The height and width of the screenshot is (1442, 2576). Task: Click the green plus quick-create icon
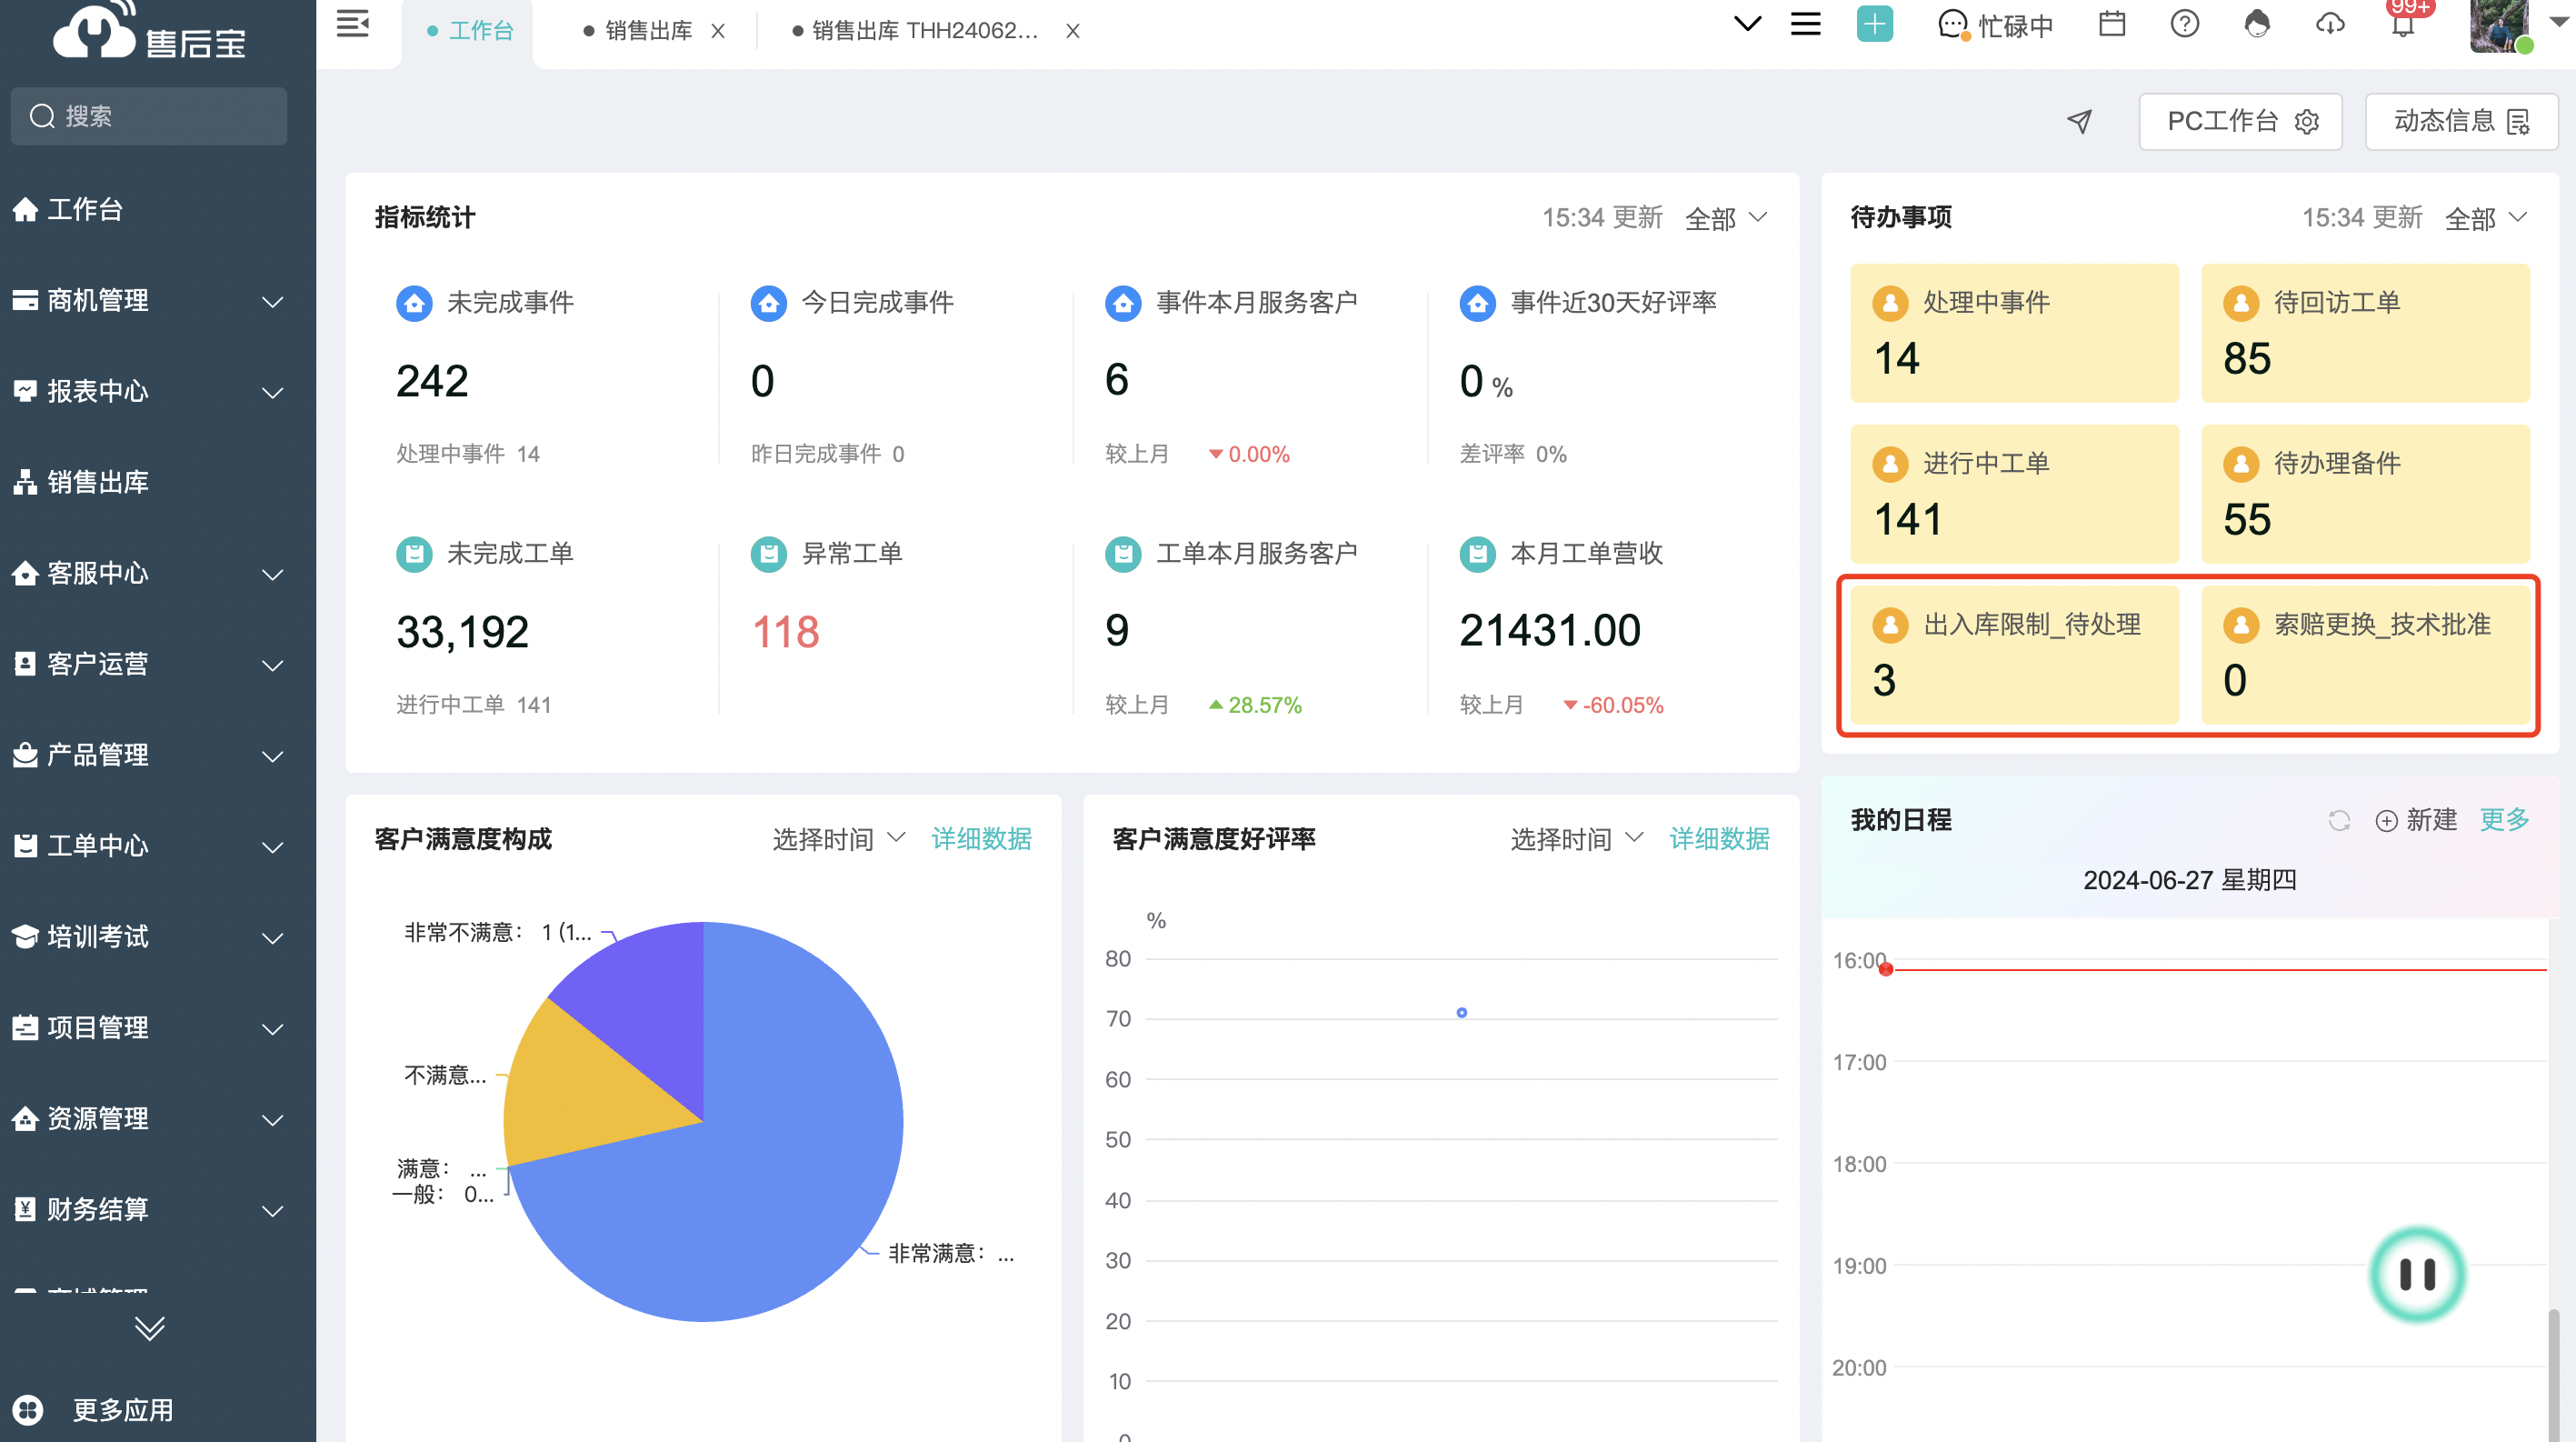click(x=1874, y=24)
